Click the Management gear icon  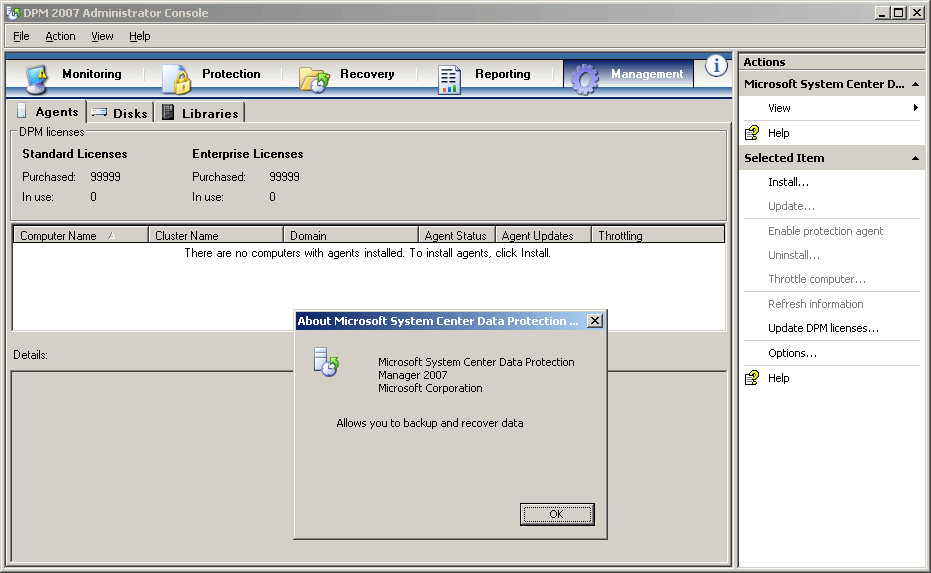[x=585, y=79]
